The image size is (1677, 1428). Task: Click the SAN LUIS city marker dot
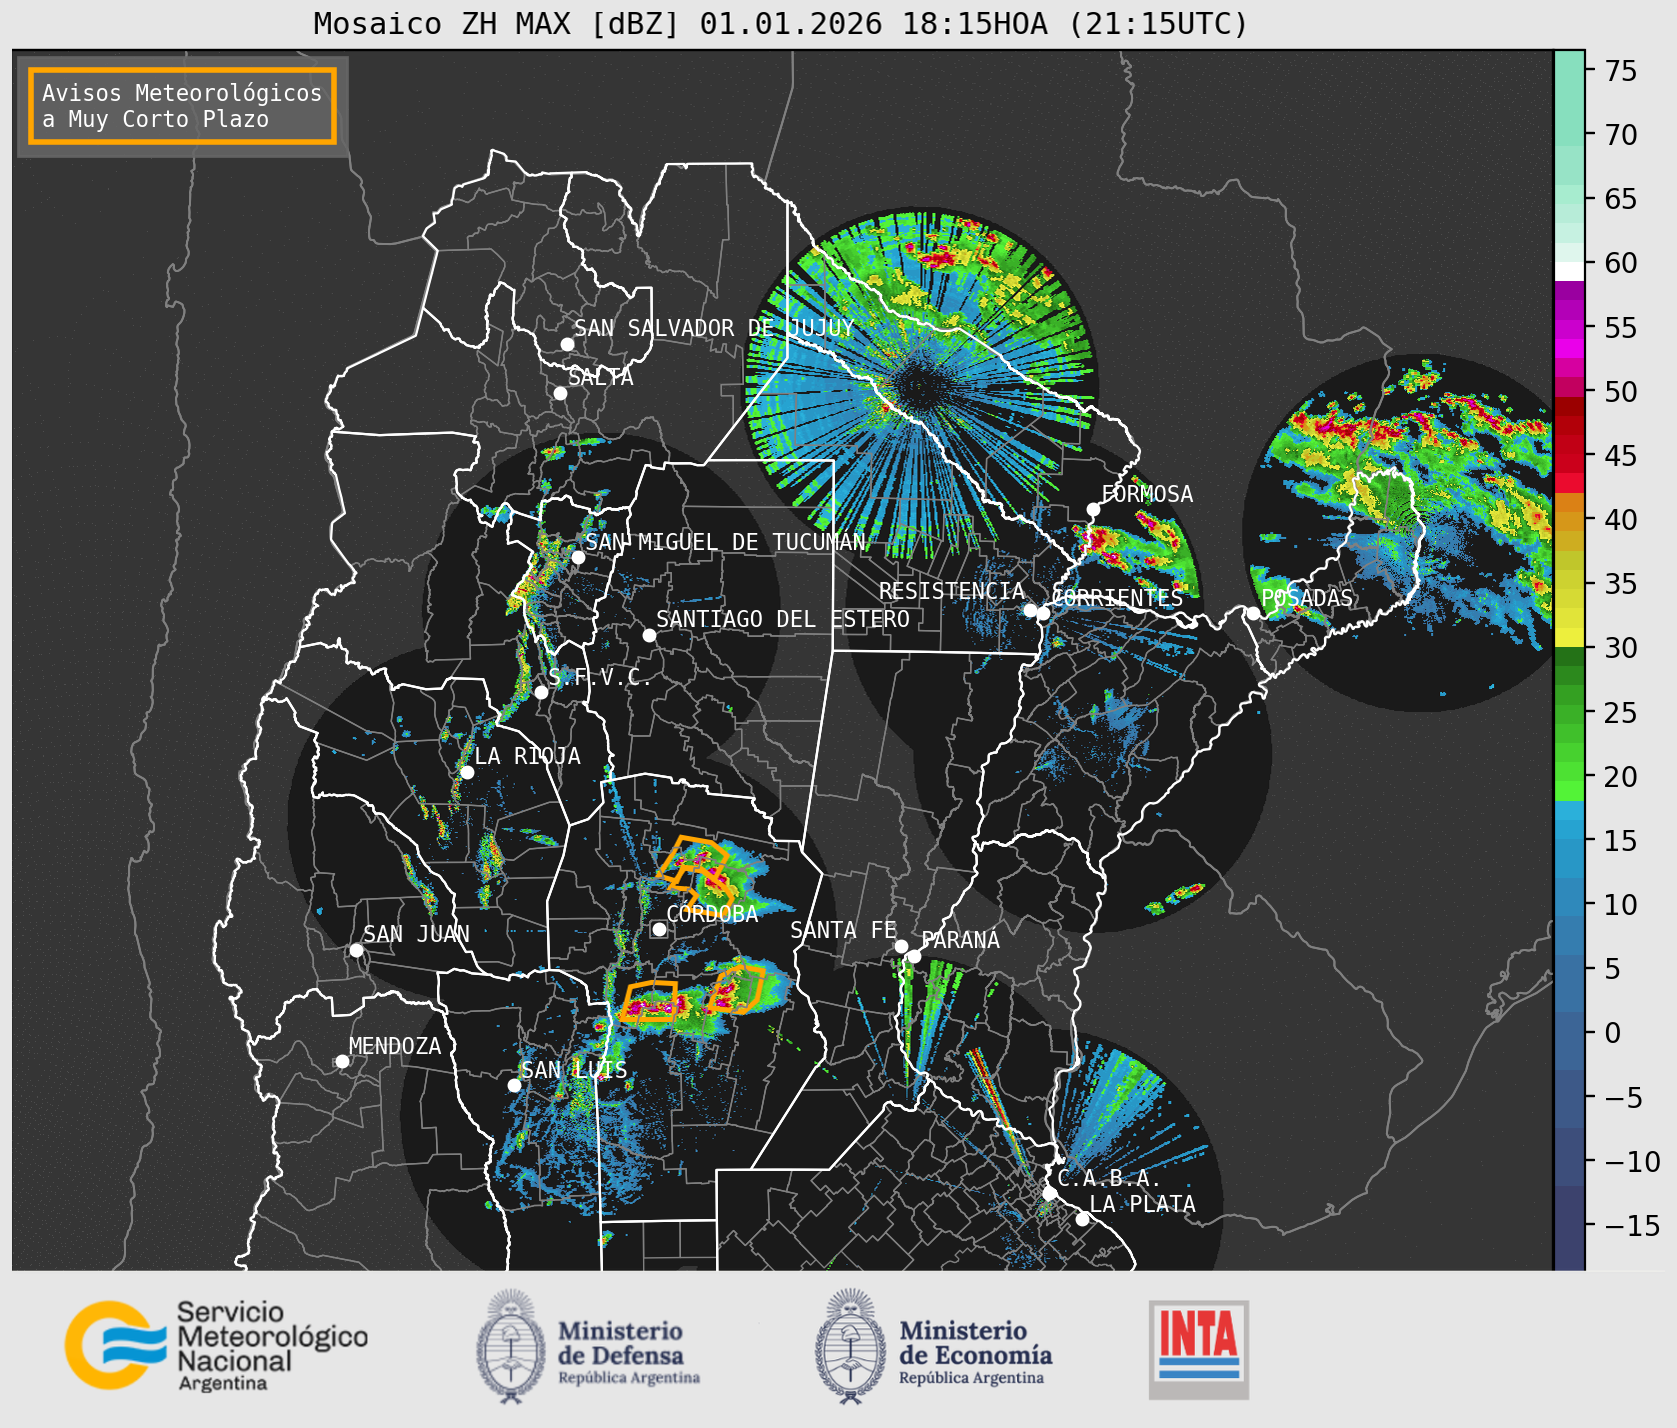(x=514, y=1085)
